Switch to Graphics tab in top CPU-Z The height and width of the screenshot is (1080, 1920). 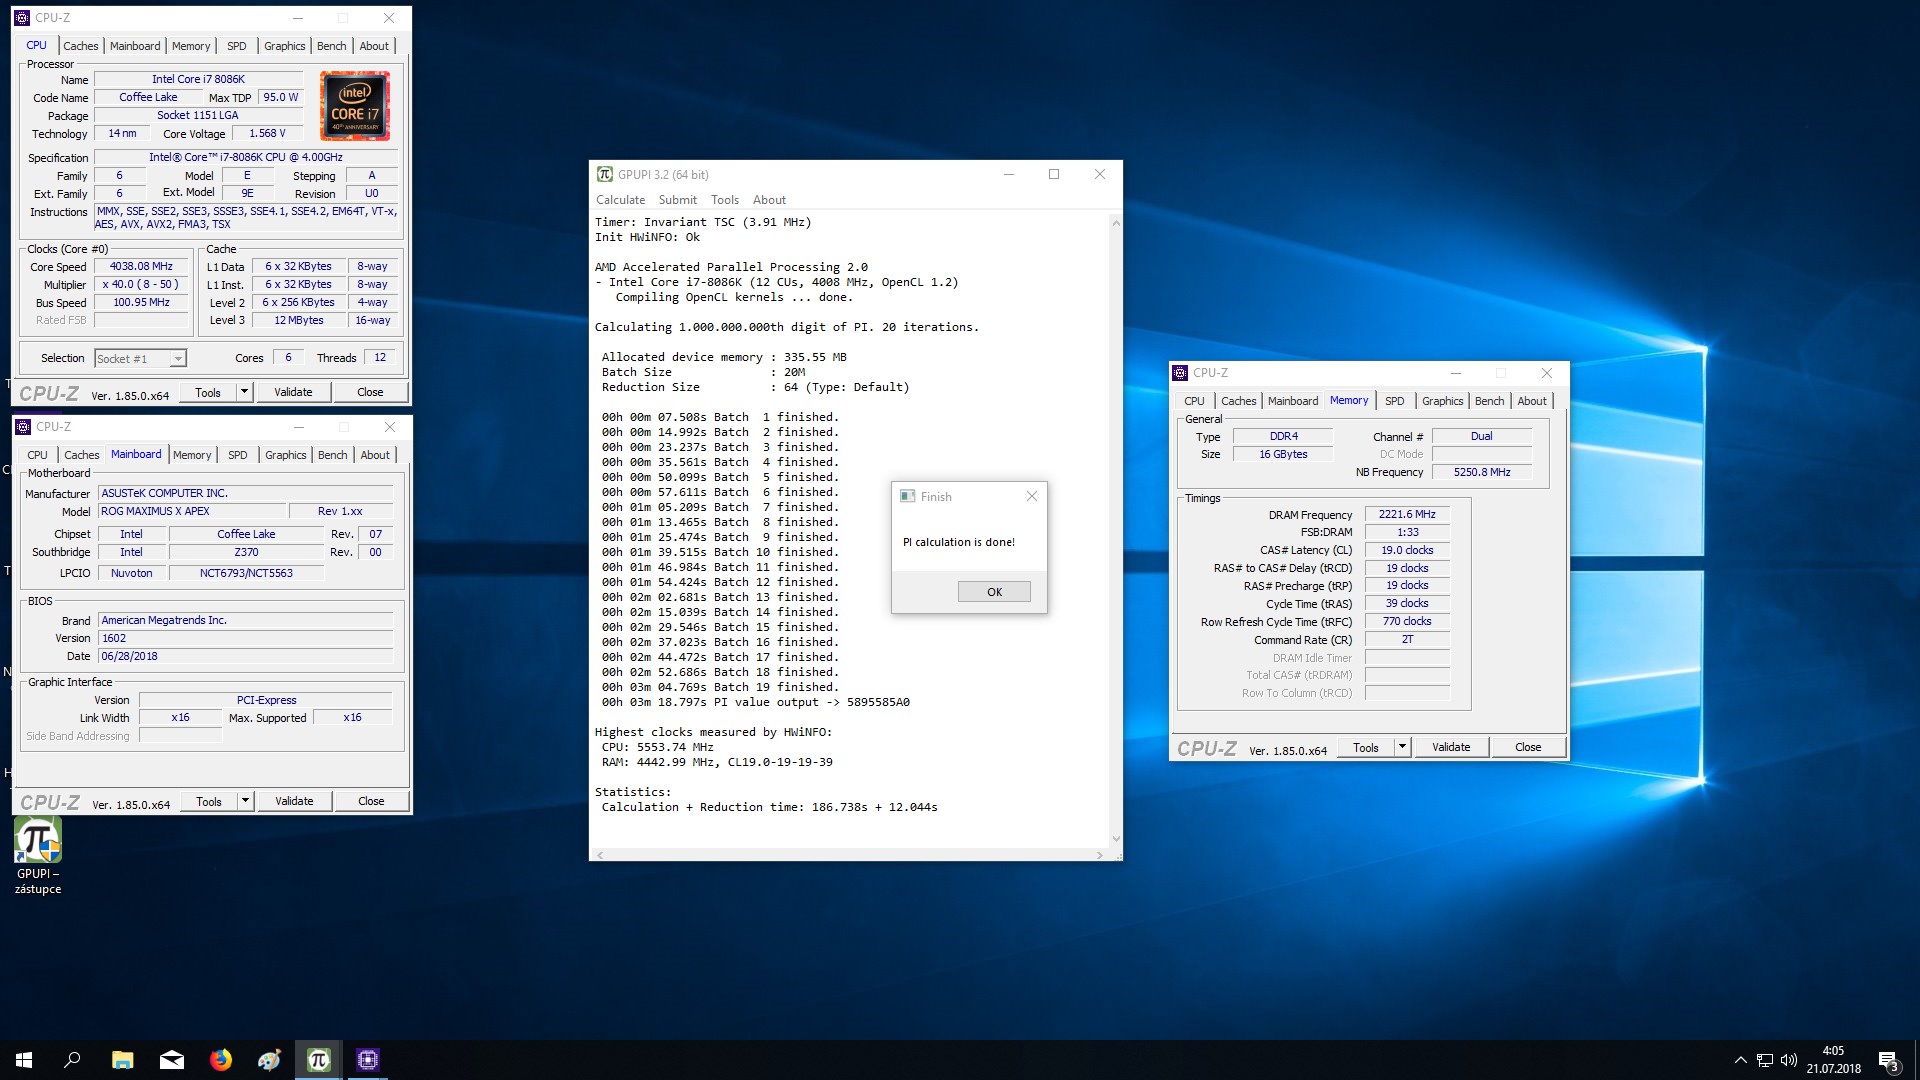[285, 46]
